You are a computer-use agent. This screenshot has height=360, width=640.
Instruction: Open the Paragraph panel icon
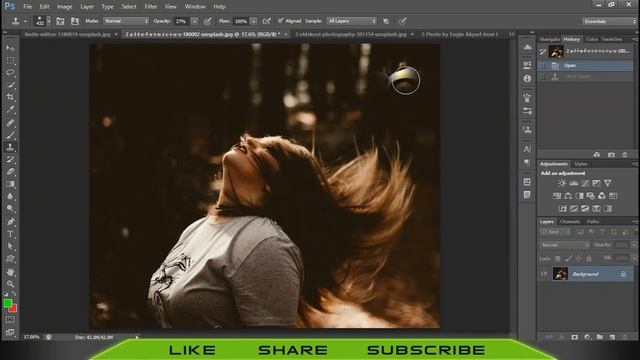tap(527, 162)
